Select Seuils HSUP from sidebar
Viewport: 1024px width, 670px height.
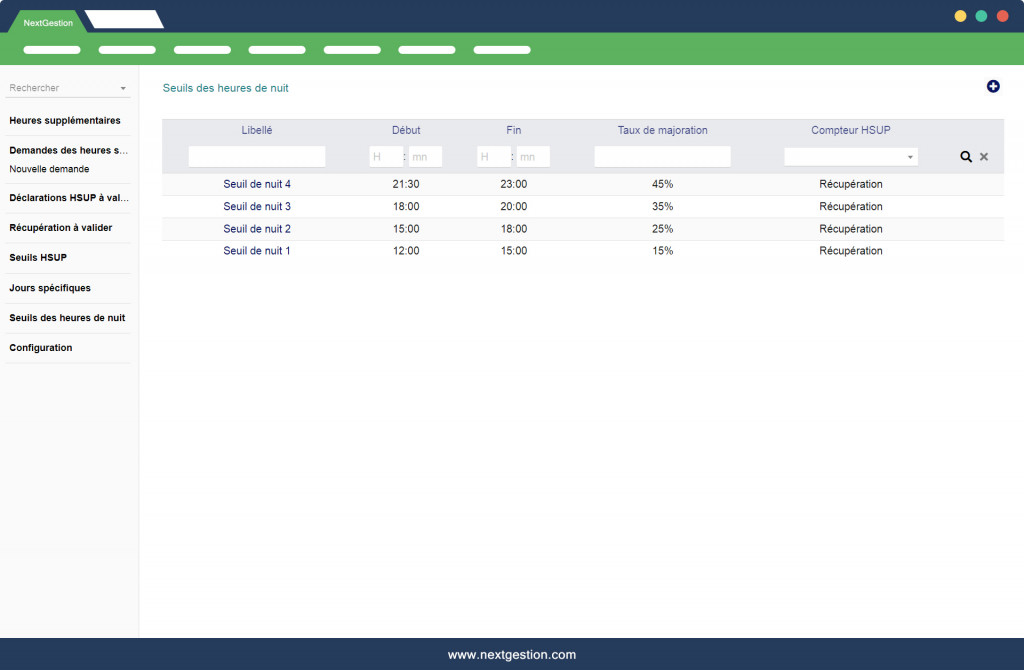[x=38, y=258]
